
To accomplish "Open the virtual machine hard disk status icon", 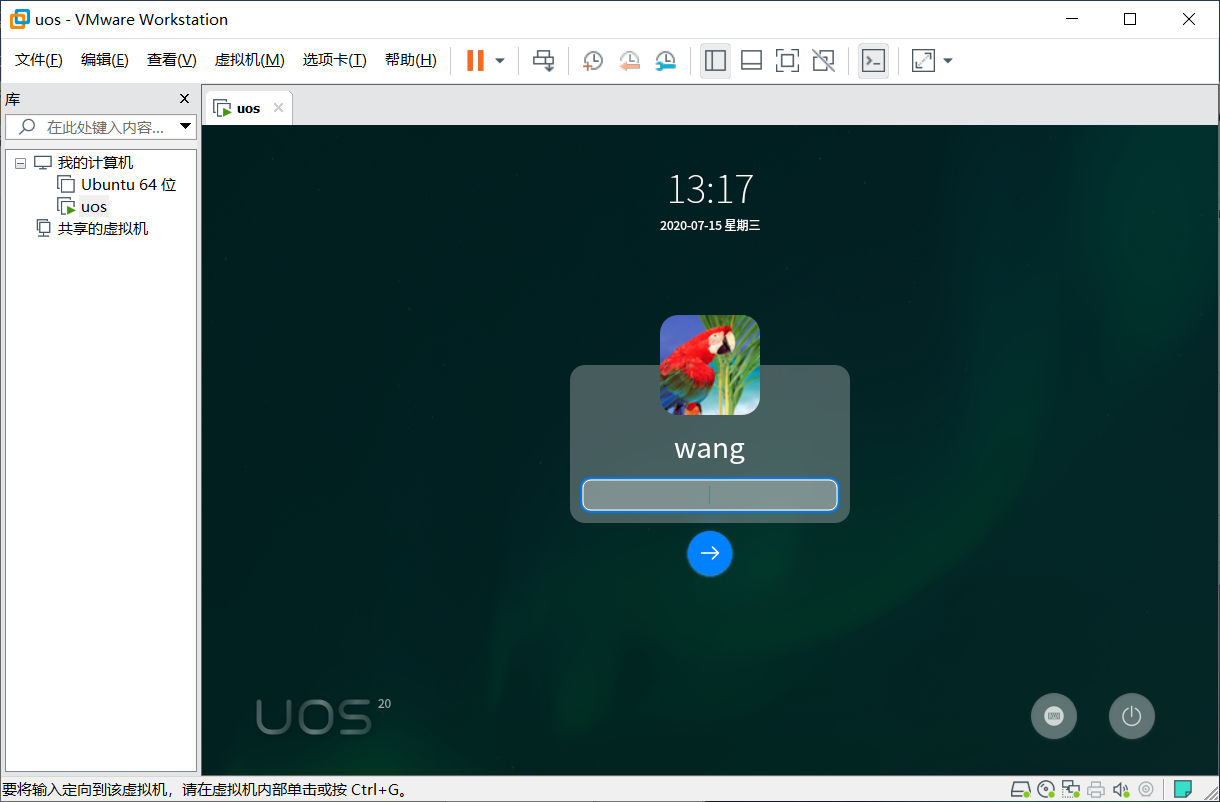I will 1021,789.
